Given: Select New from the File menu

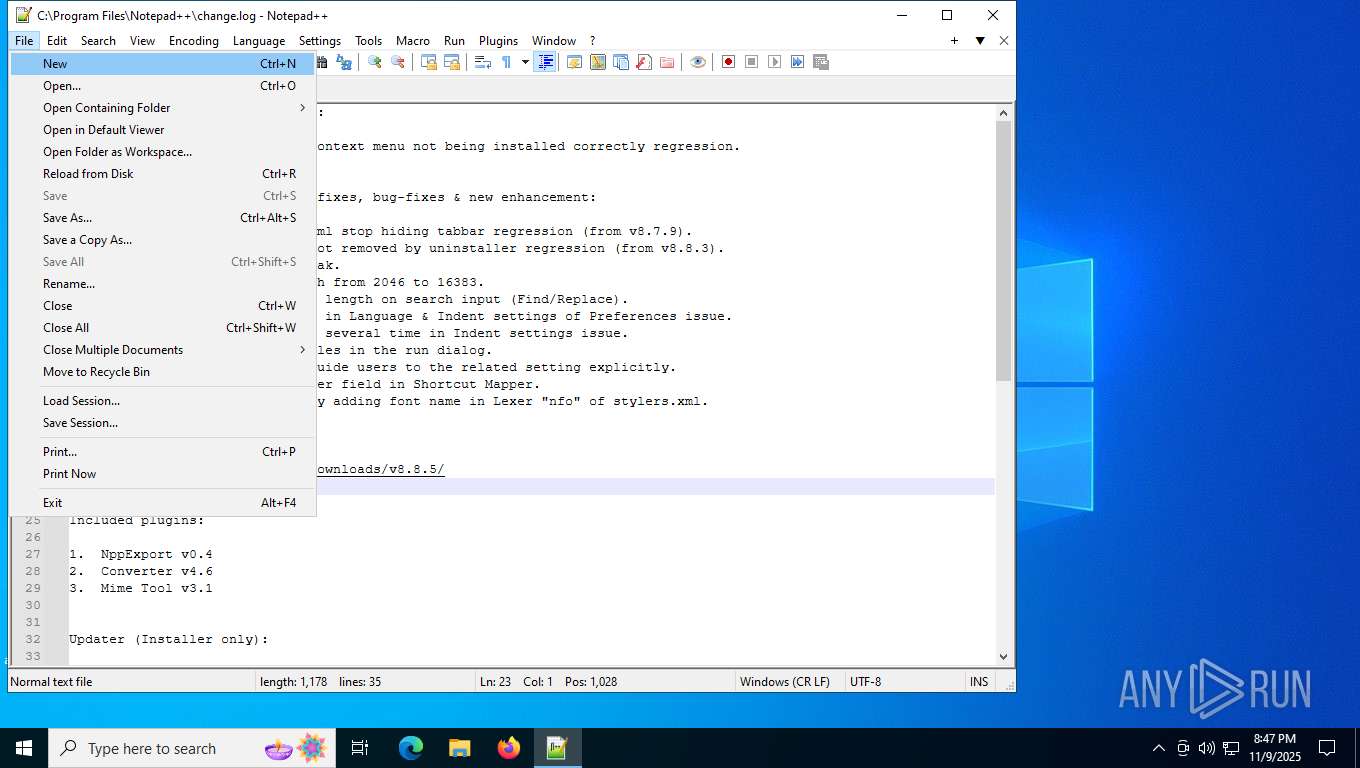Looking at the screenshot, I should (162, 64).
